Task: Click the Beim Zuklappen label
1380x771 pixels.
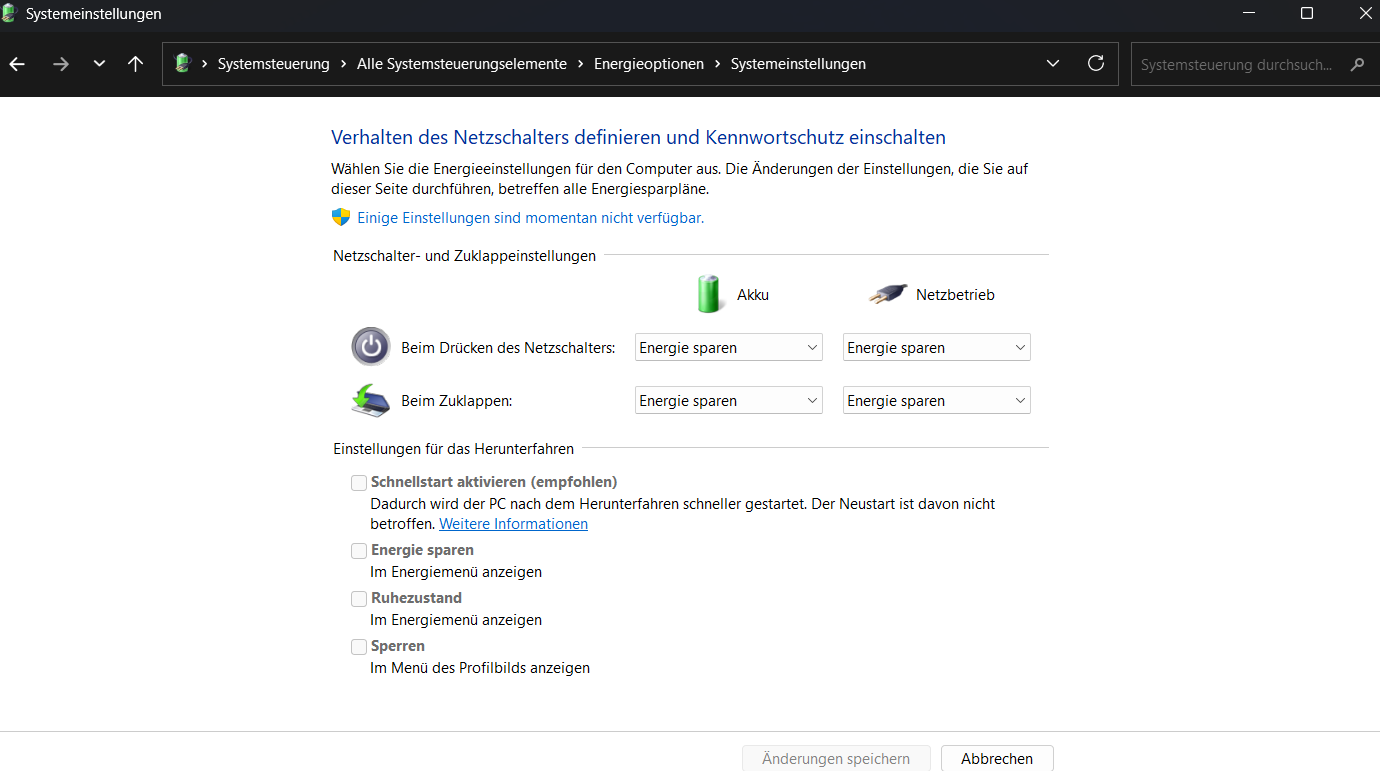Action: (457, 401)
